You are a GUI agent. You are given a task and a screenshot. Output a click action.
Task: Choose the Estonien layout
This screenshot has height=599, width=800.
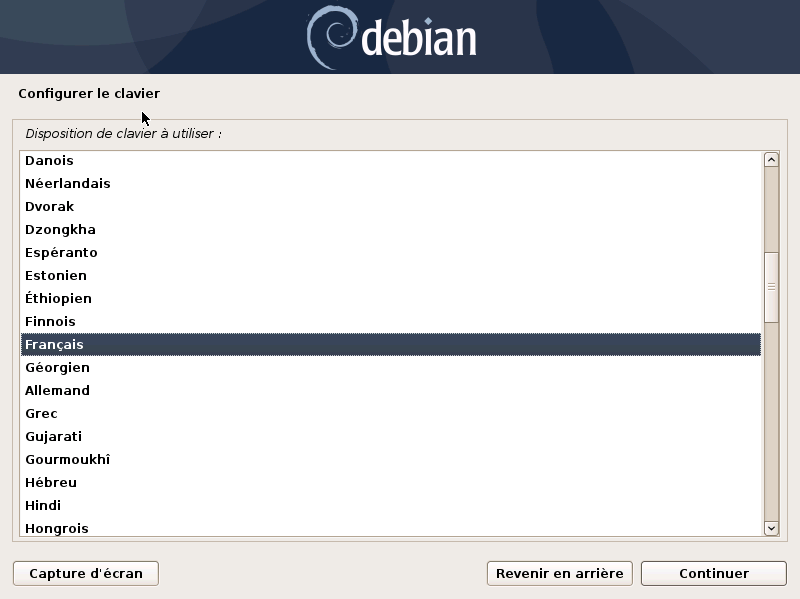(391, 276)
